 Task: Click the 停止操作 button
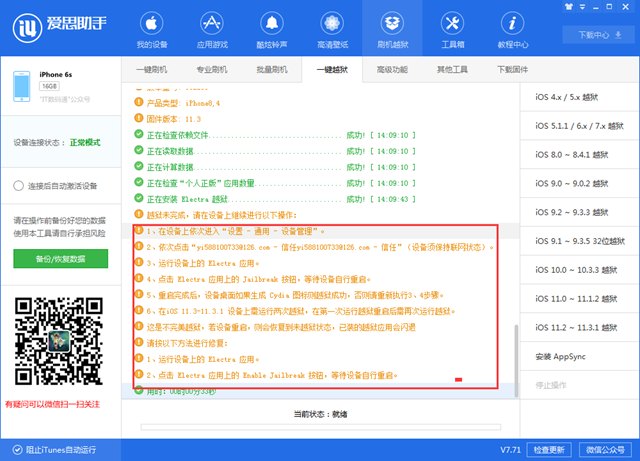pyautogui.click(x=580, y=385)
